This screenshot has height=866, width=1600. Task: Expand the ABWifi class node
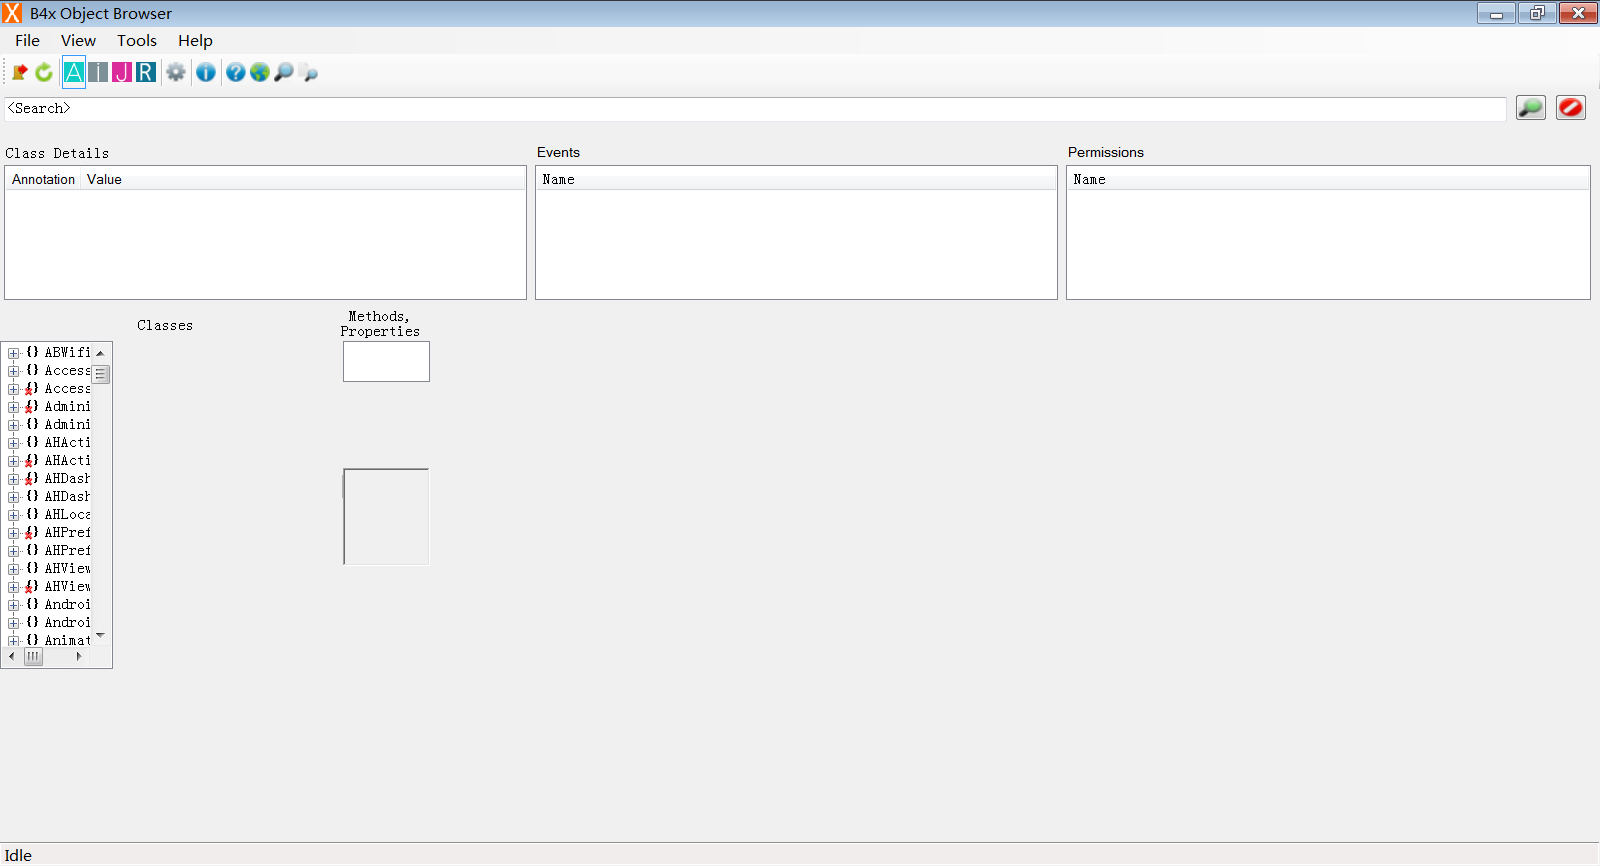coord(14,353)
